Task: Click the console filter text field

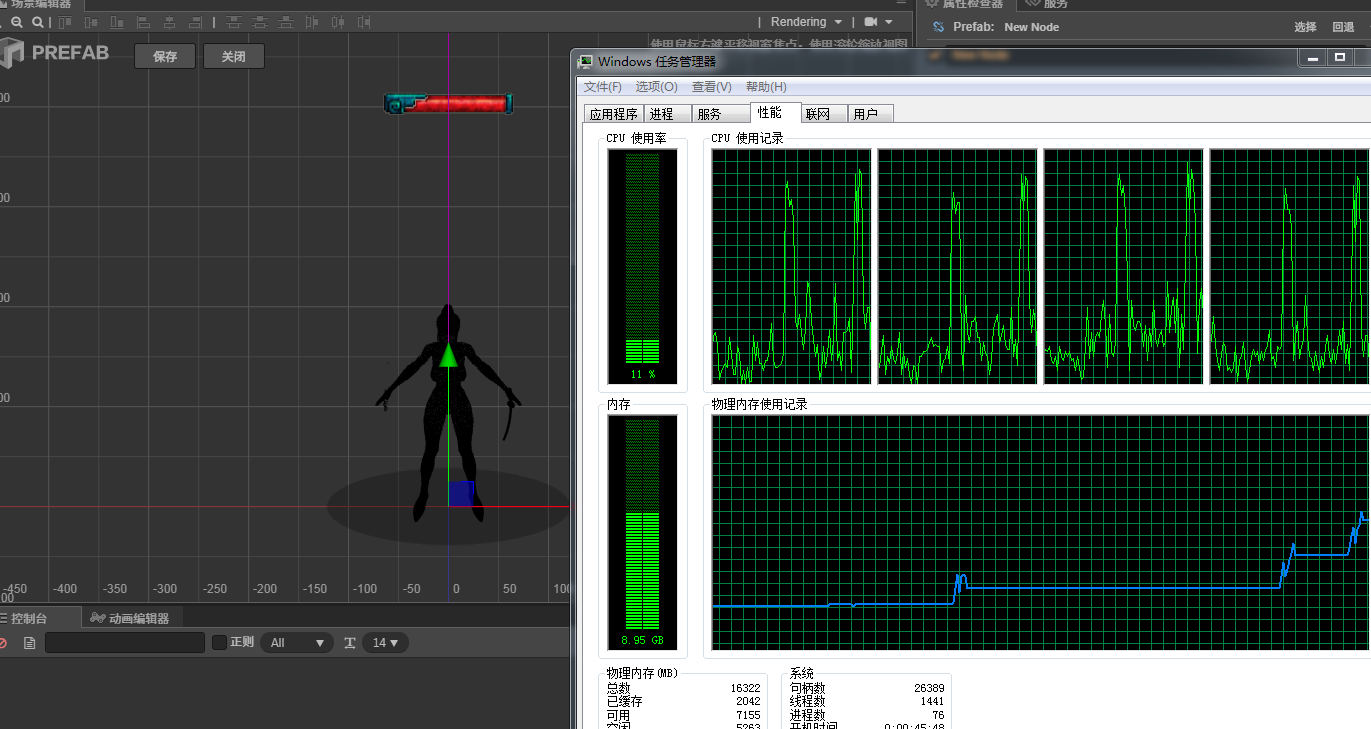Action: (125, 643)
